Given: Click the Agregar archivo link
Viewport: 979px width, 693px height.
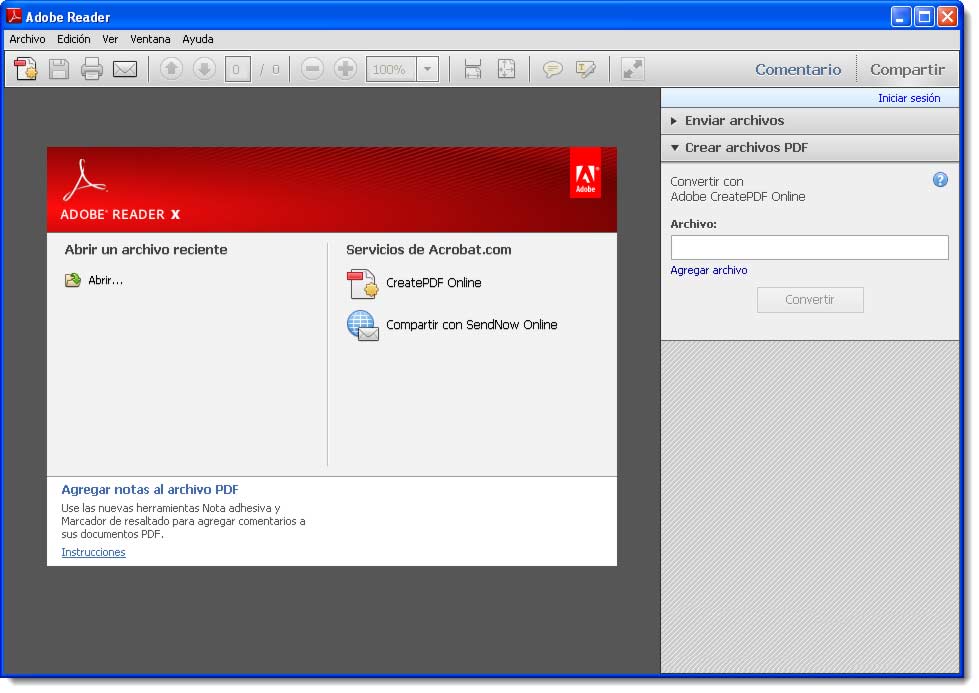Looking at the screenshot, I should click(709, 270).
